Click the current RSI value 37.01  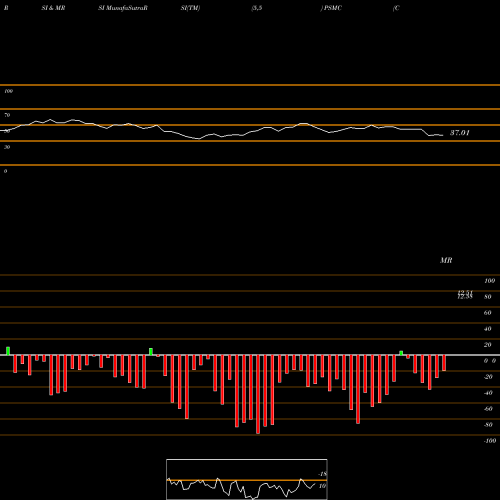[460, 133]
